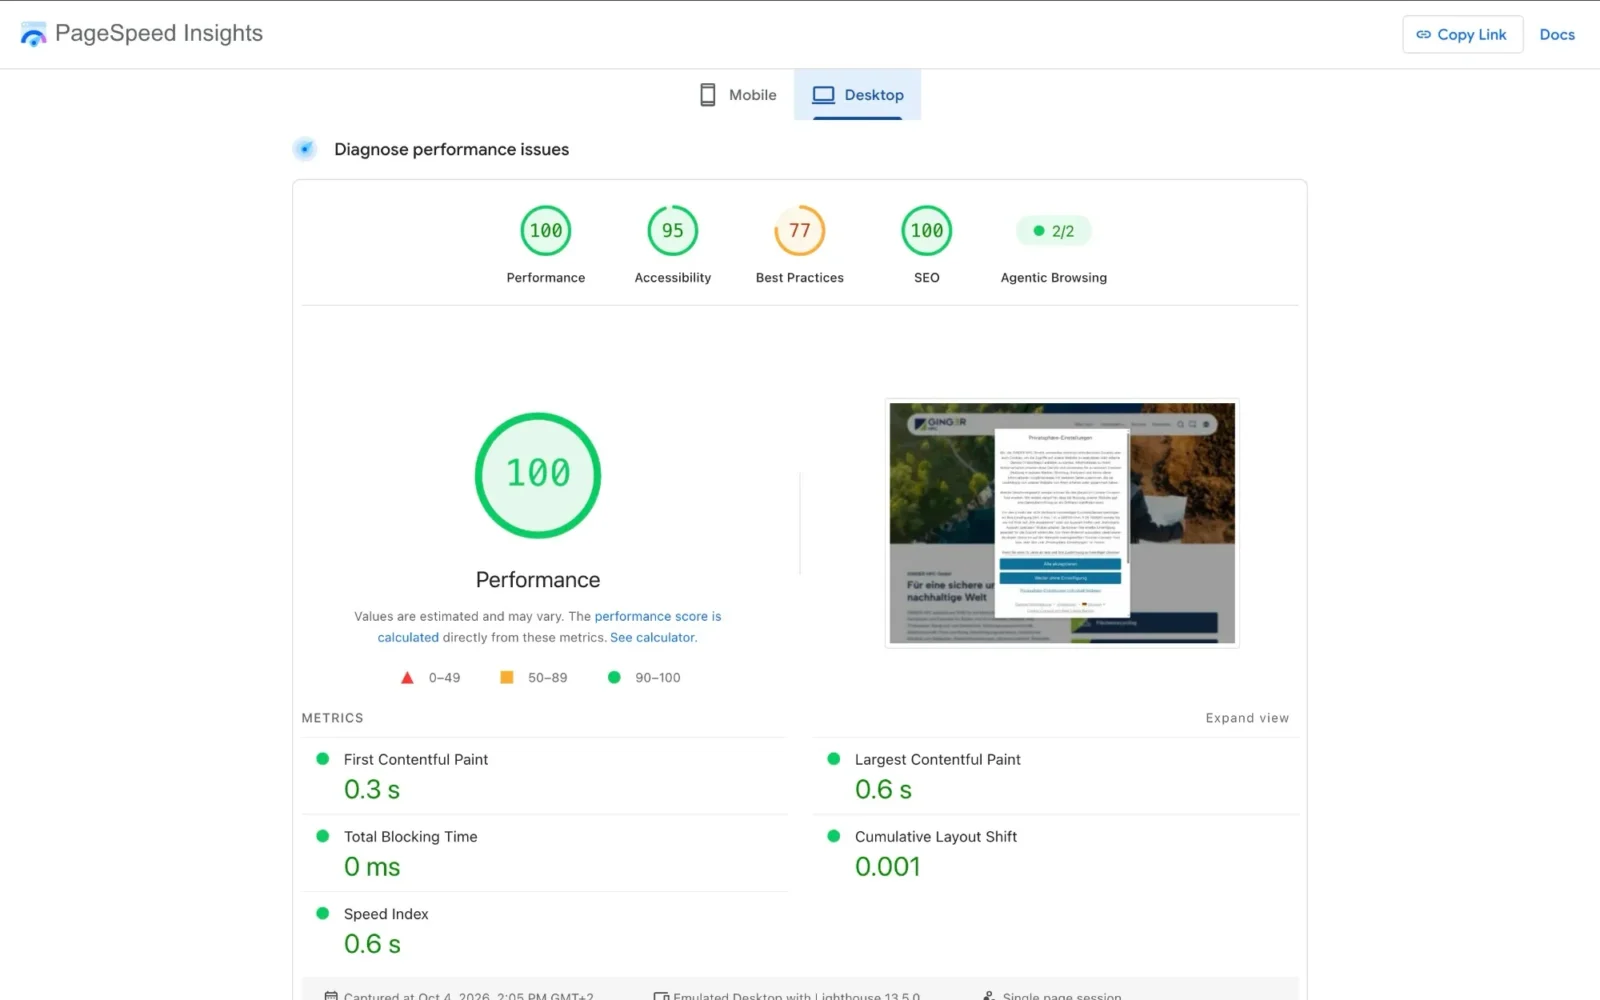Click the Diagnose performance issues icon
The image size is (1600, 1000).
click(x=305, y=149)
